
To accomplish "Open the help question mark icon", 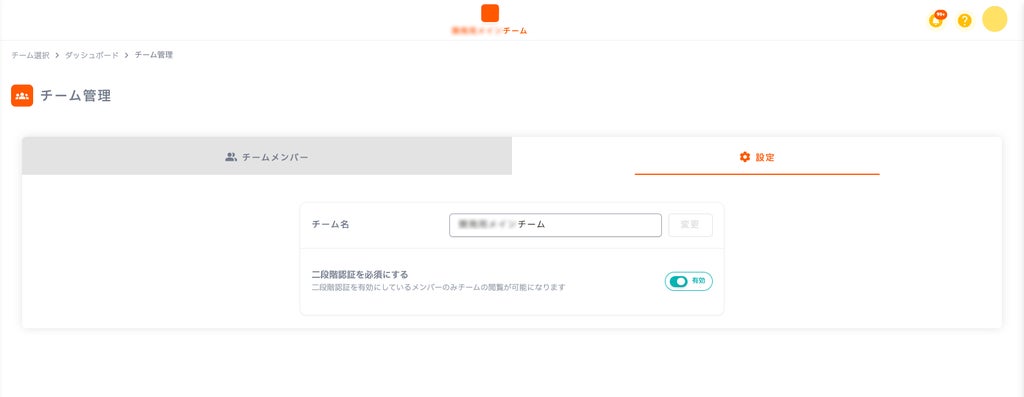I will point(965,21).
